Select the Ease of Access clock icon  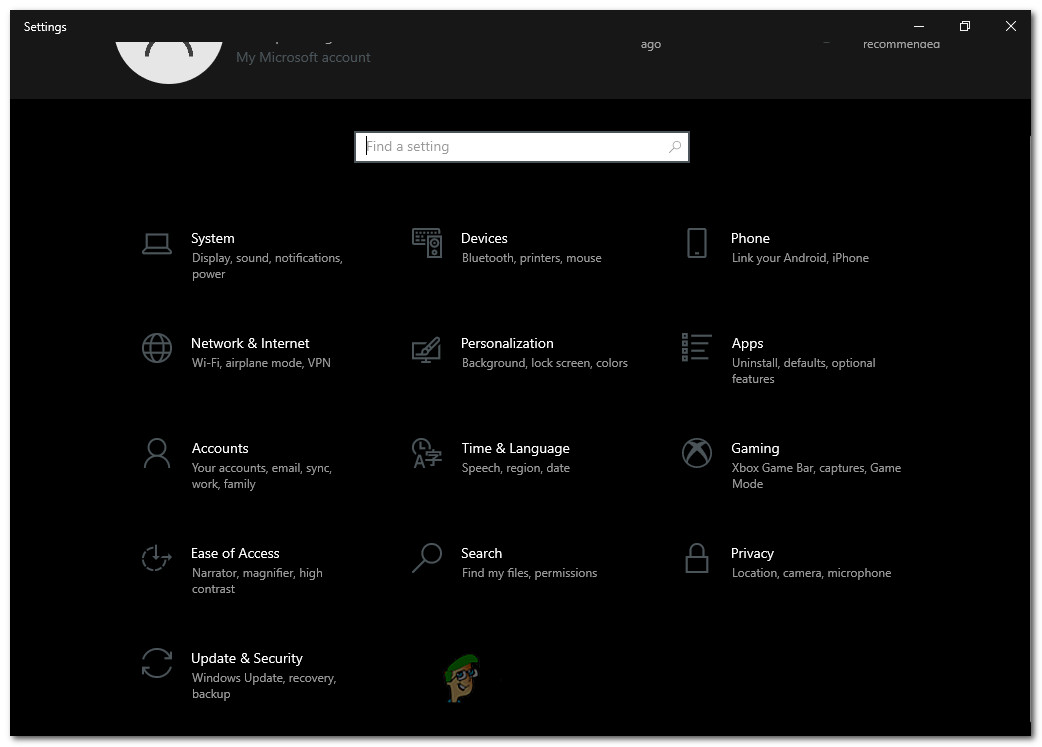tap(156, 558)
